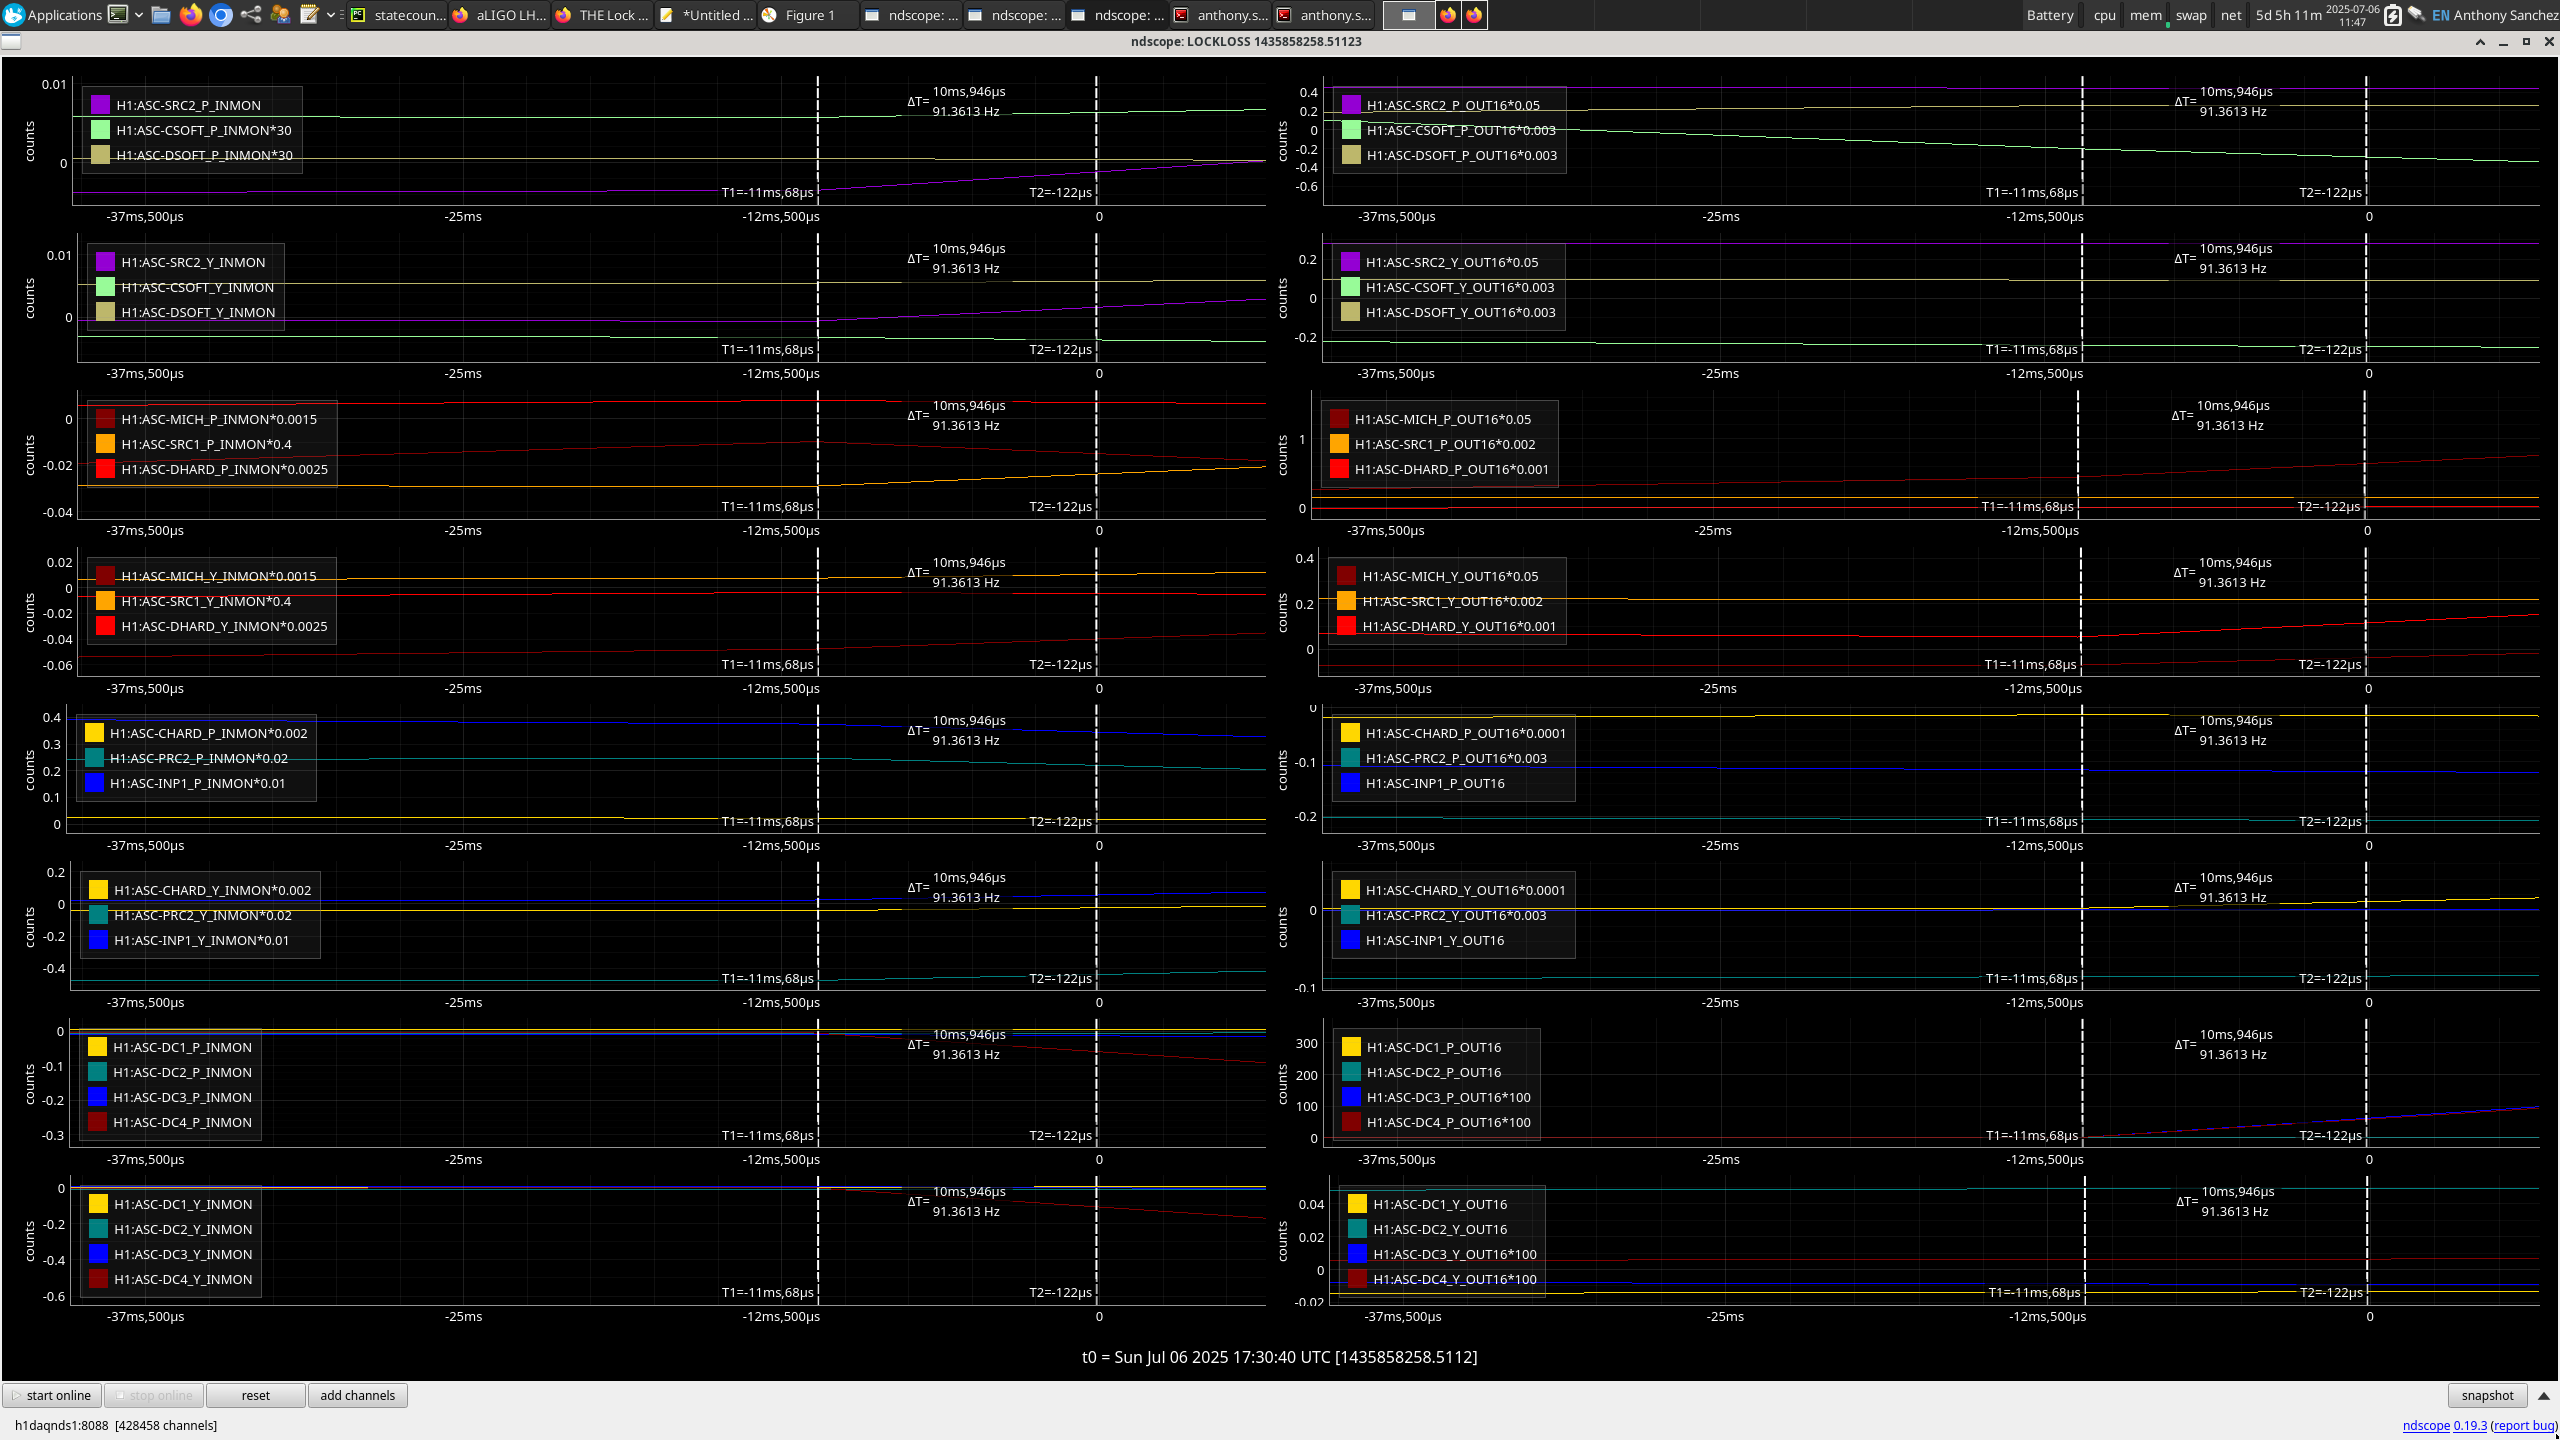Image resolution: width=2560 pixels, height=1440 pixels.
Task: Switch to THE Lock ... Firefox window
Action: coord(602,15)
